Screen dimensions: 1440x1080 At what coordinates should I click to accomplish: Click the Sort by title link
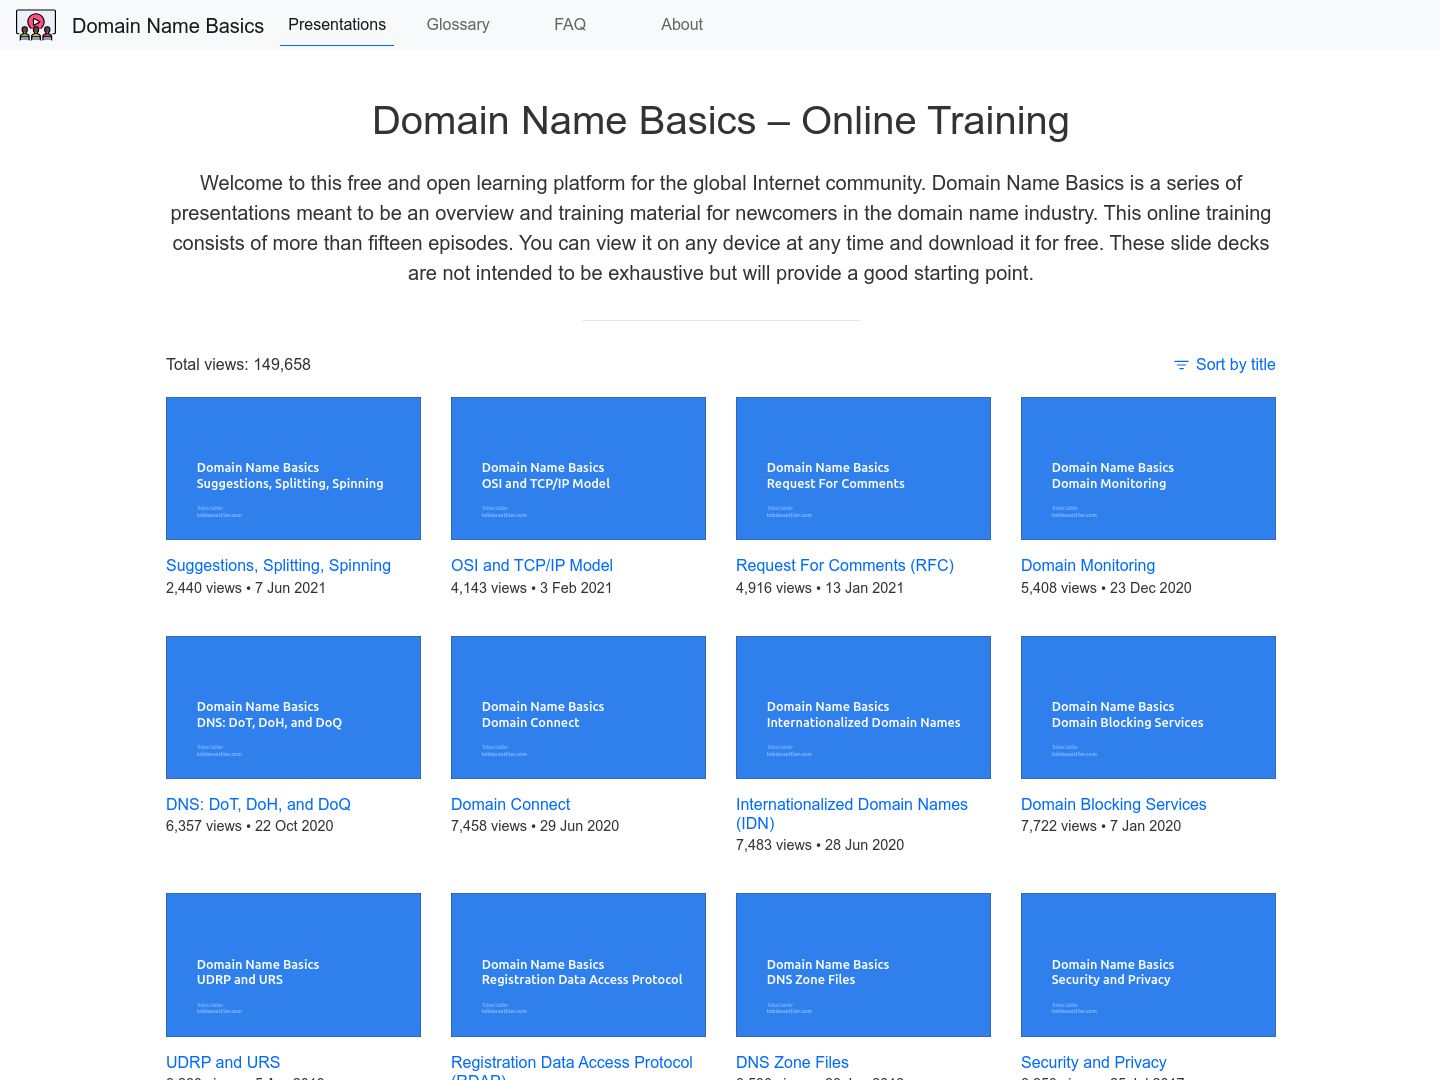pyautogui.click(x=1235, y=364)
